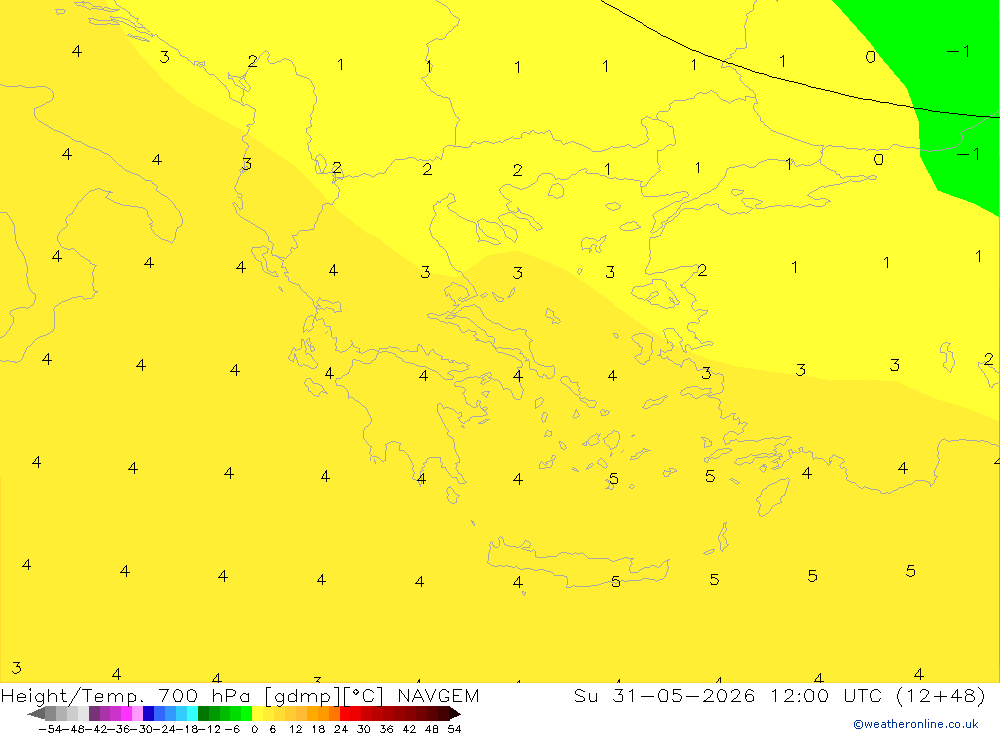Click the yellow legend swatch above 0

tap(258, 714)
